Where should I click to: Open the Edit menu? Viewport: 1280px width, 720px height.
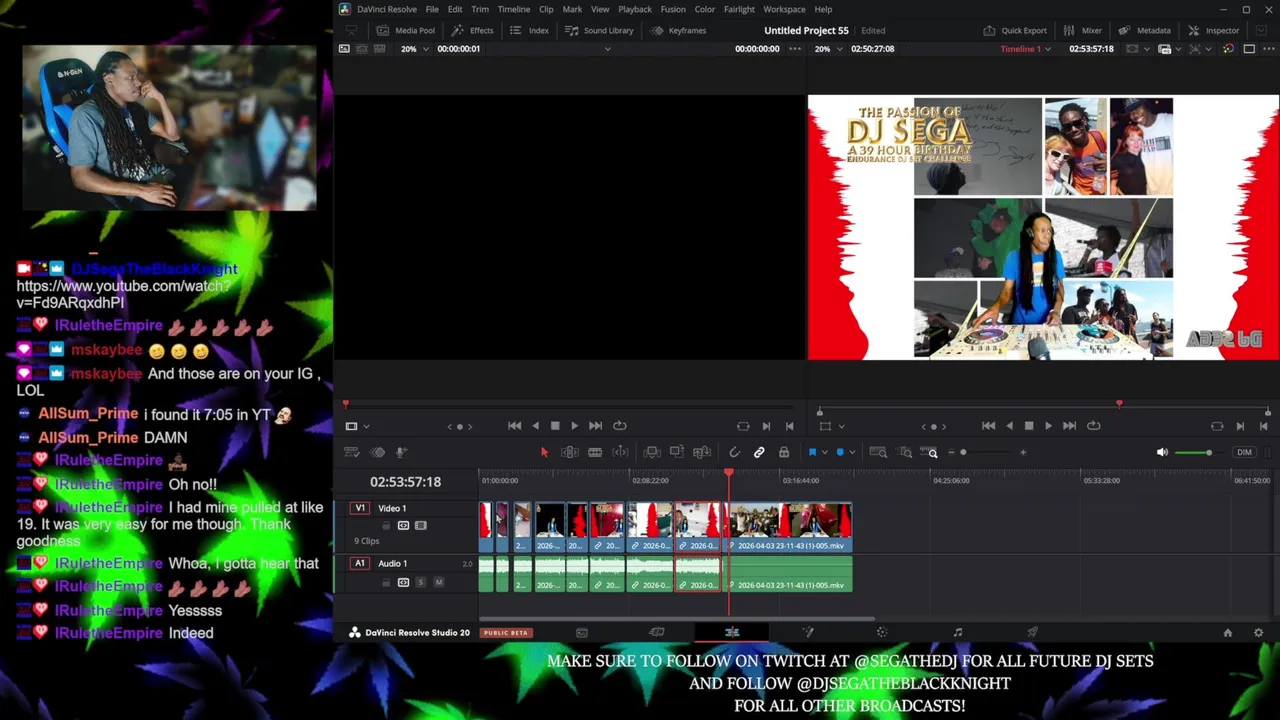click(x=455, y=9)
